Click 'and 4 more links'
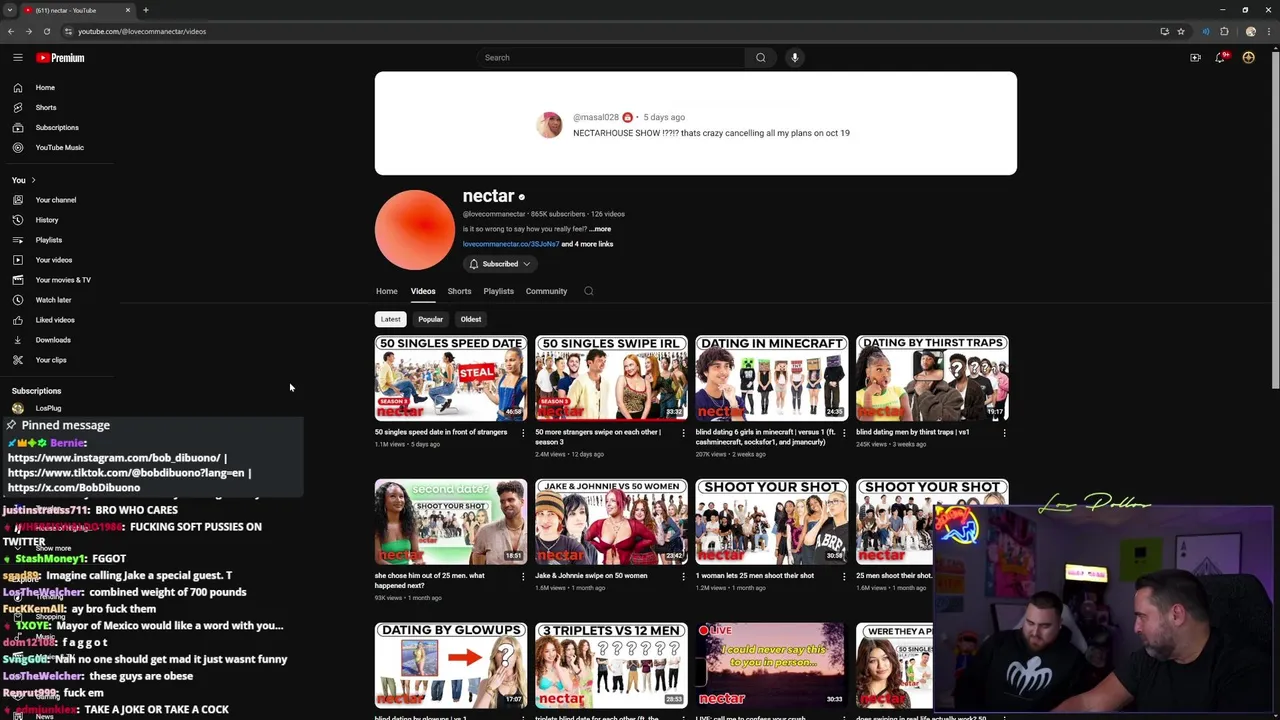 [x=587, y=244]
